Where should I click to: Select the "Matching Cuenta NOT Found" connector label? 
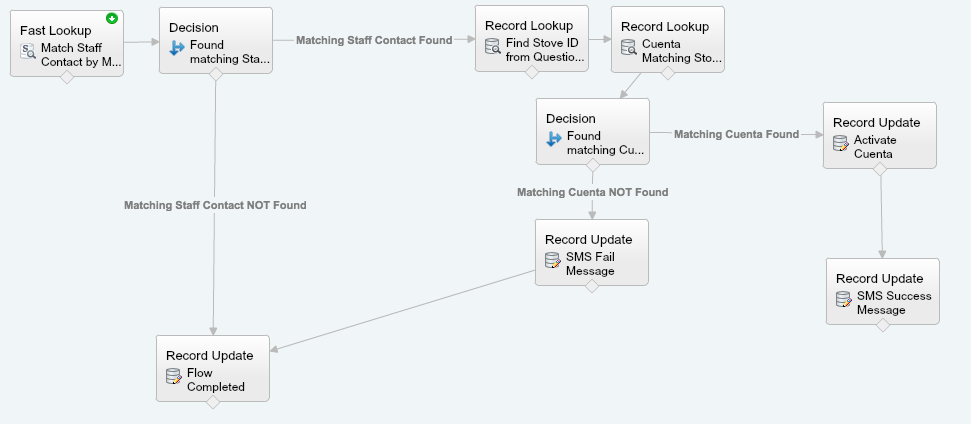(x=592, y=192)
